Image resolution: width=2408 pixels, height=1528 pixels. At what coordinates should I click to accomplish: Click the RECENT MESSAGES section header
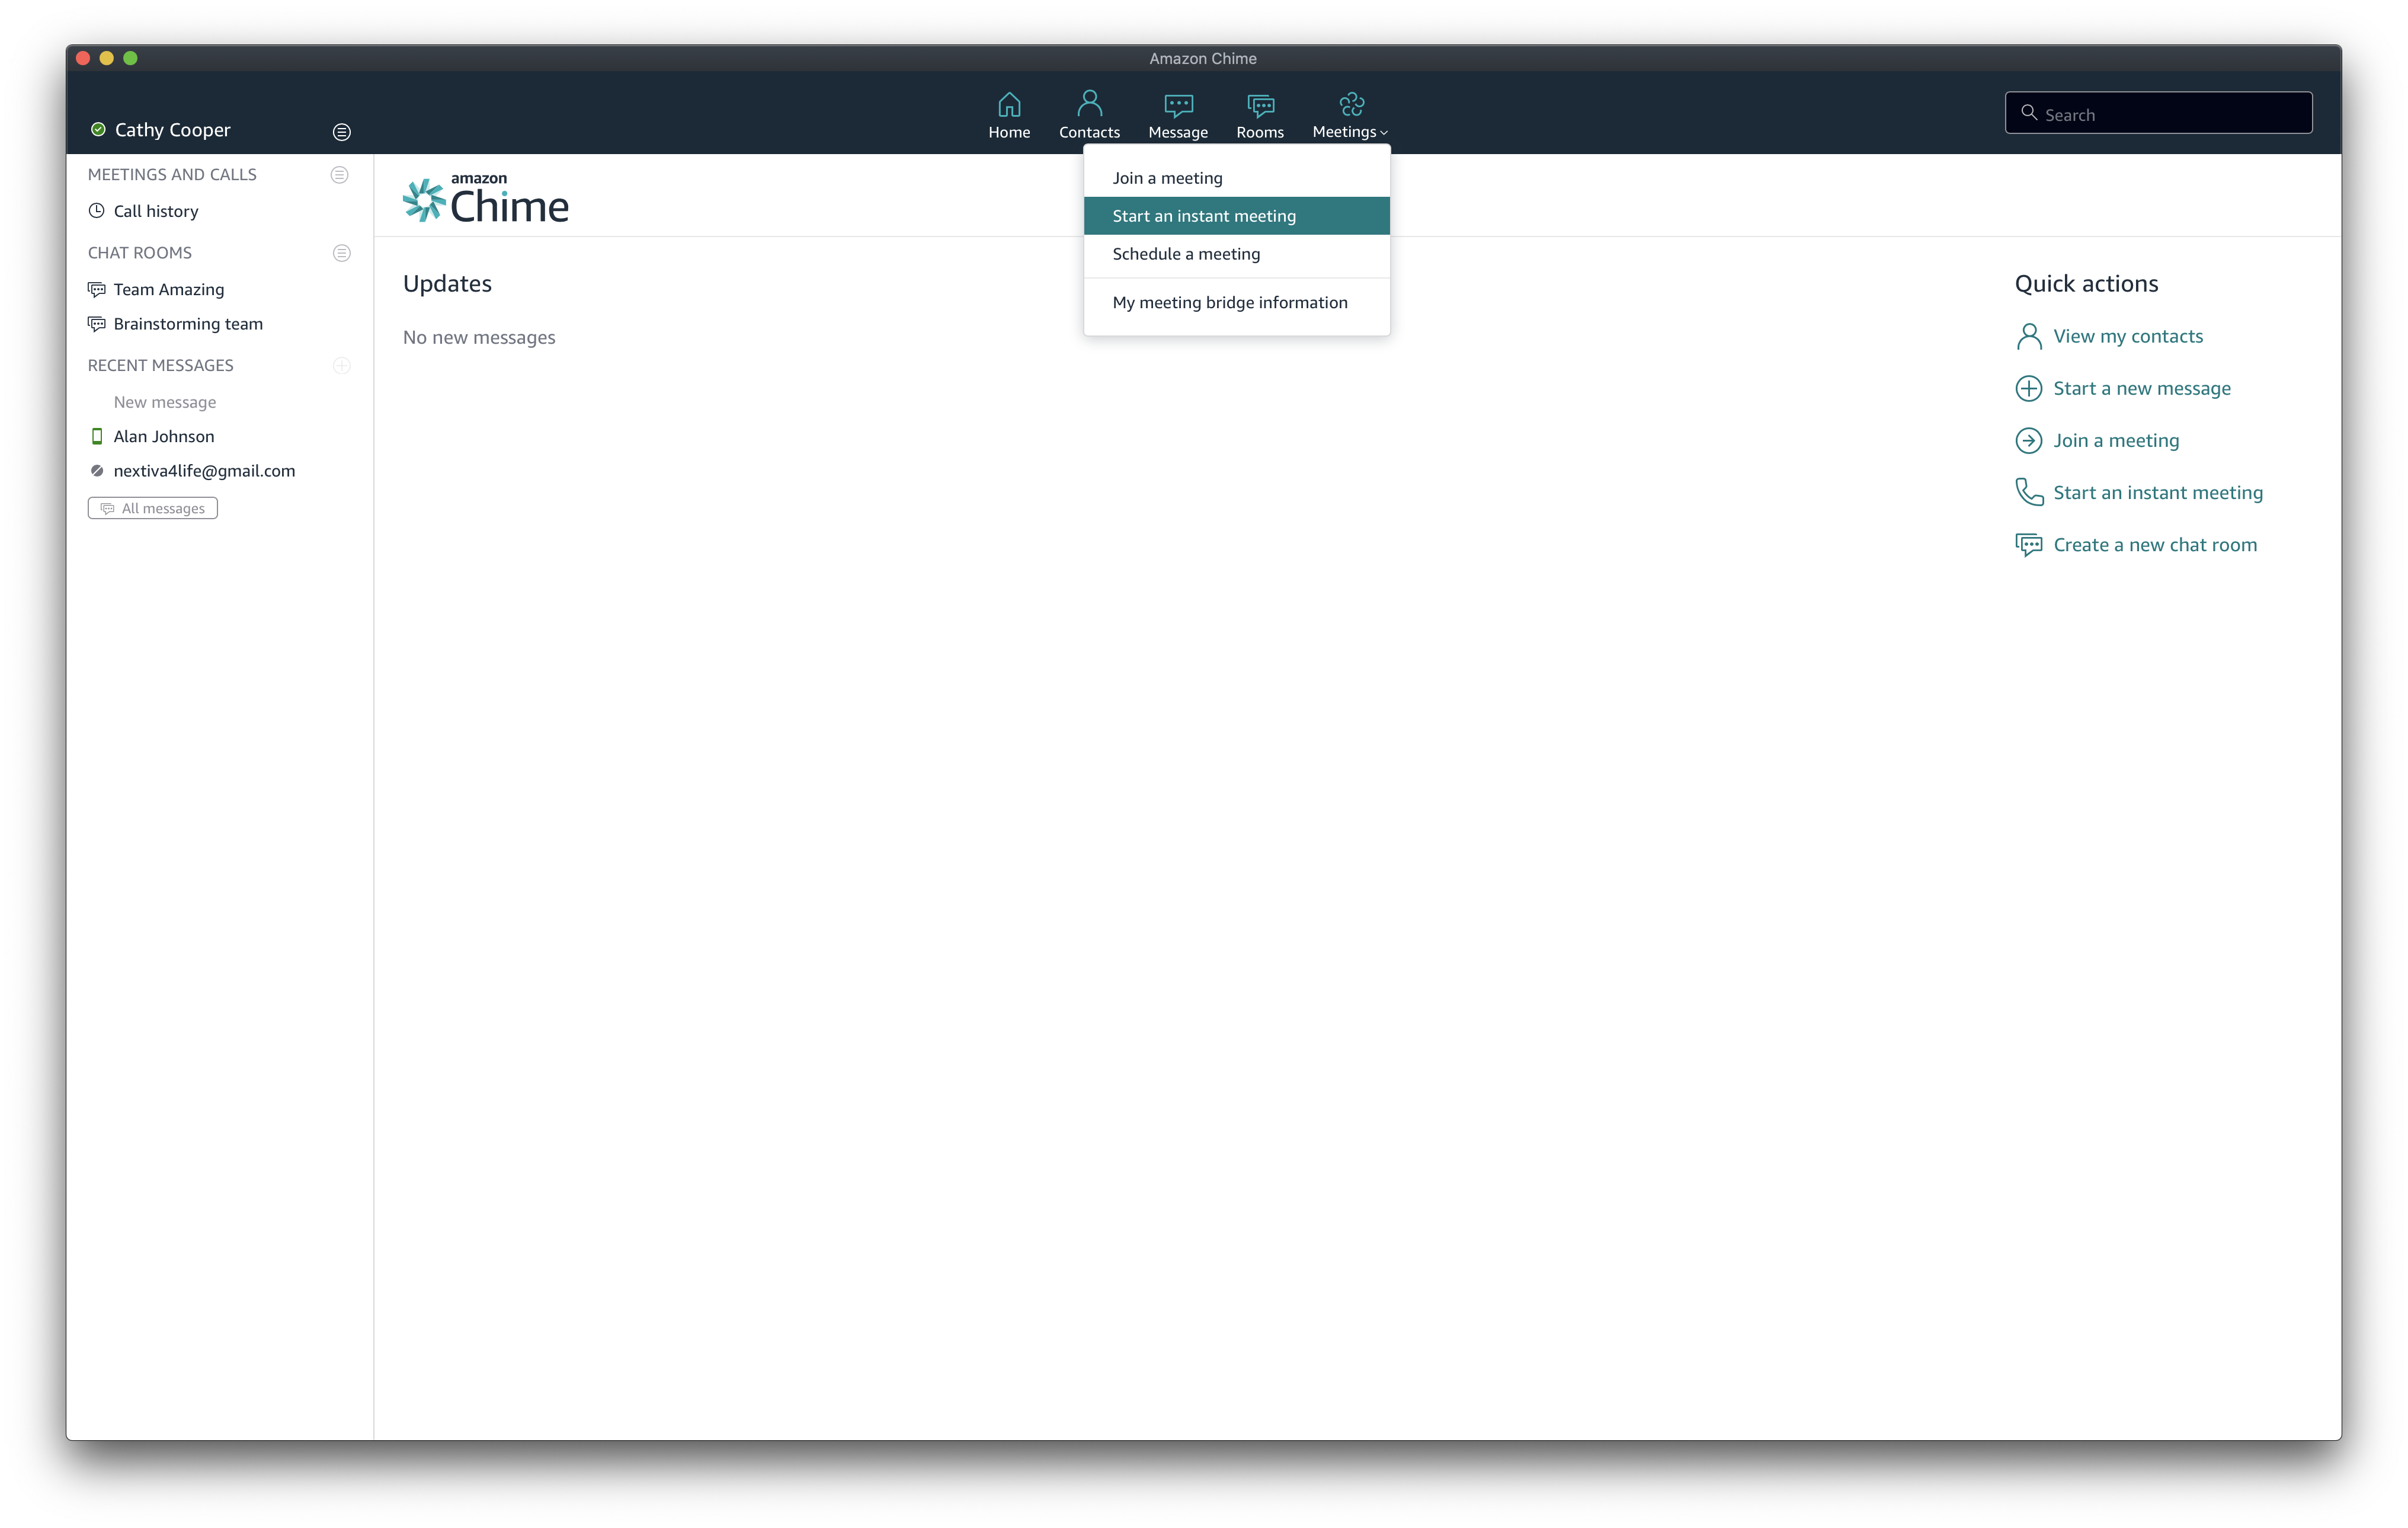[x=160, y=365]
